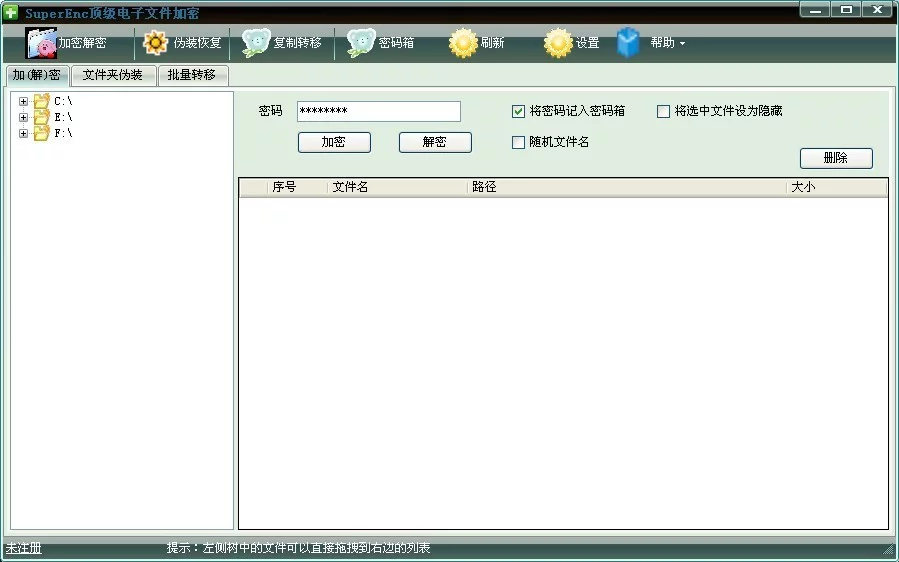Viewport: 899px width, 562px height.
Task: Click the 删除 button
Action: 836,158
